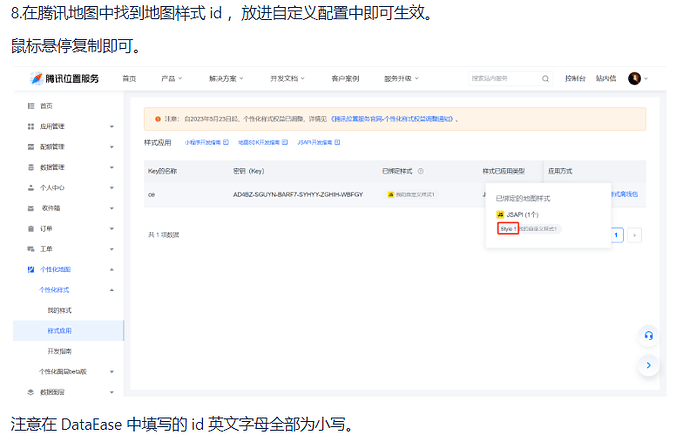
Task: Open the avatar account dropdown arrow
Action: pos(646,79)
